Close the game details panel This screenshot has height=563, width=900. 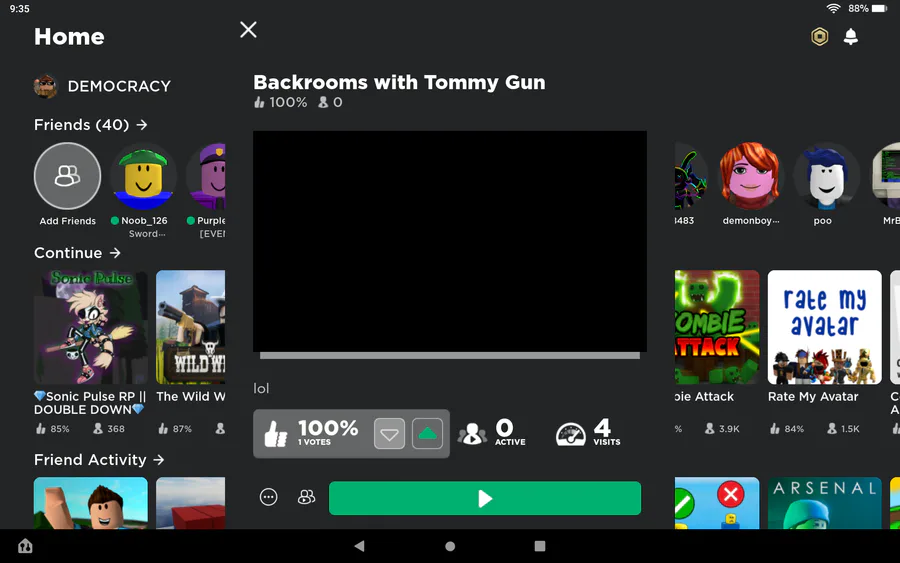point(248,29)
